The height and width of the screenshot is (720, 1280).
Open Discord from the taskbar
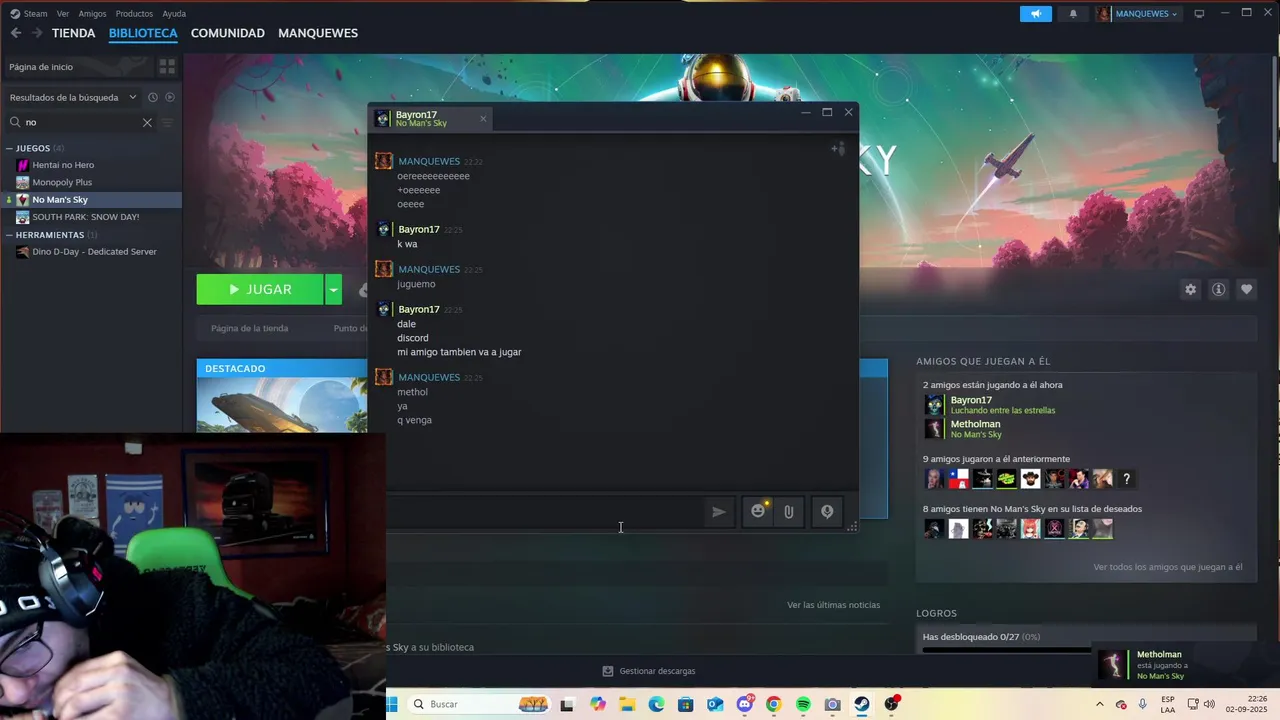pyautogui.click(x=745, y=705)
